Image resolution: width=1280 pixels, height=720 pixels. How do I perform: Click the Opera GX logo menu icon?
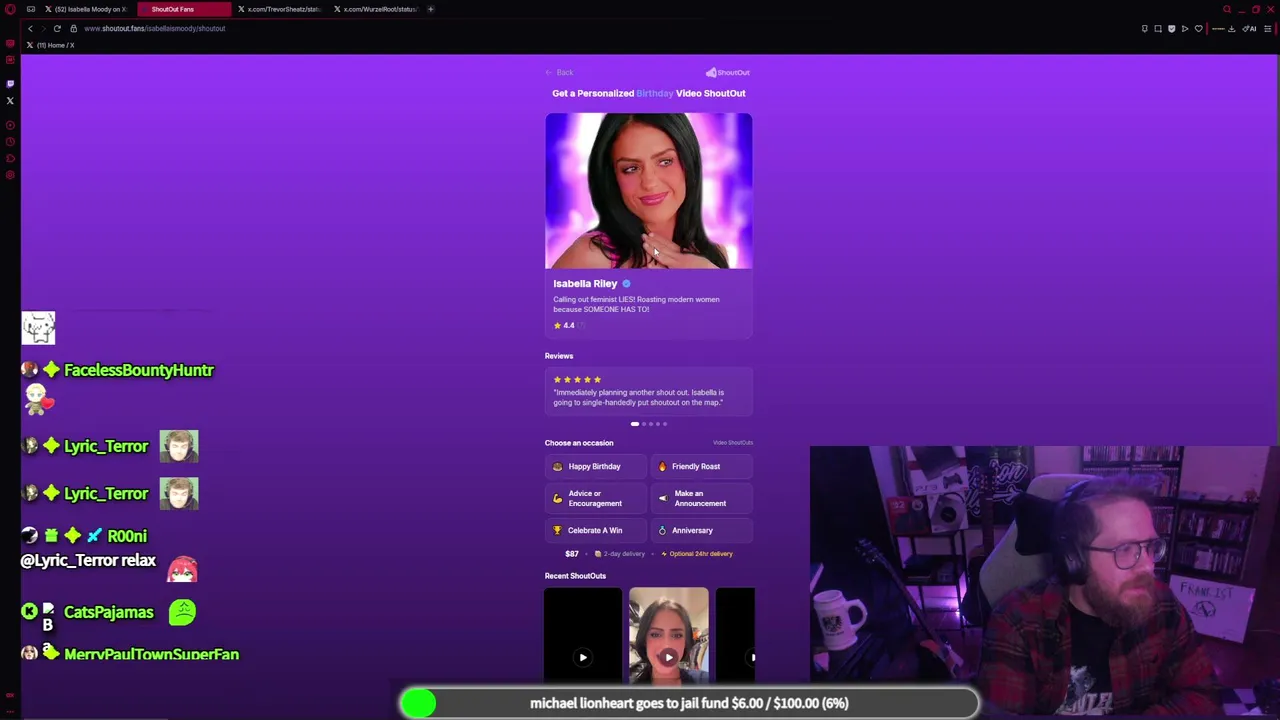[x=10, y=9]
